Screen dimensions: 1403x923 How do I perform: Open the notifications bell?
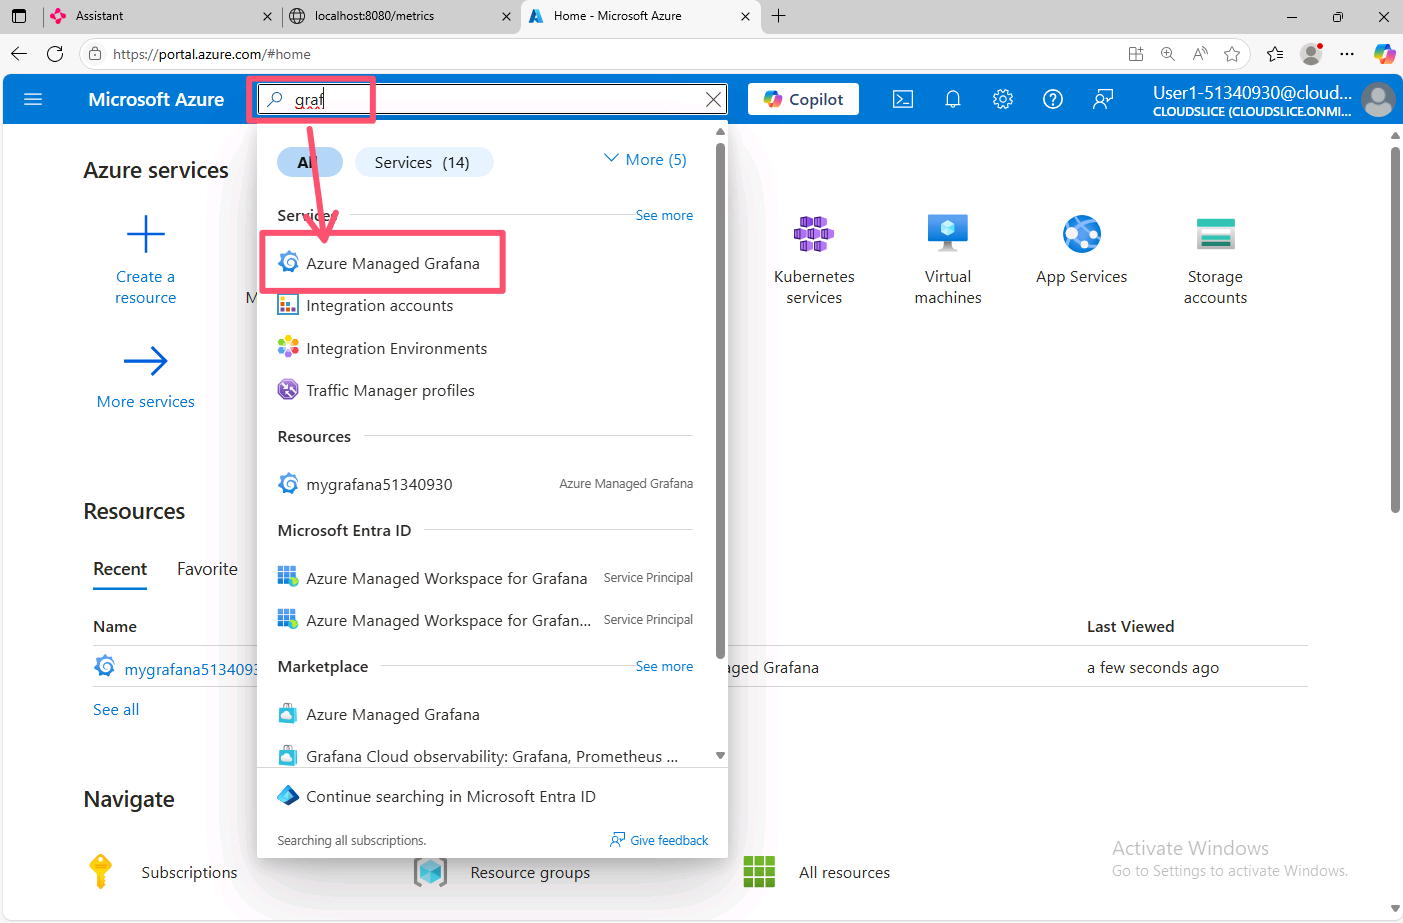[x=952, y=99]
